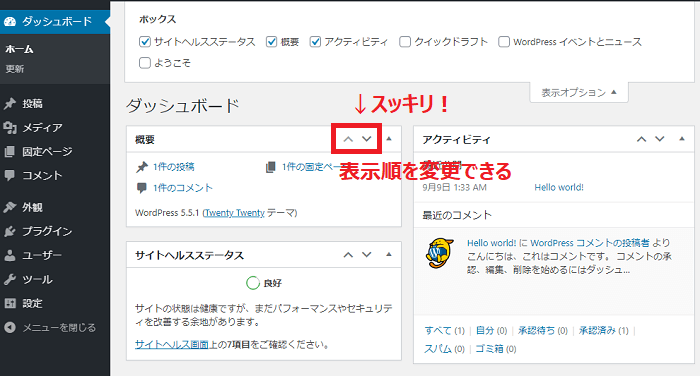Click the plug icon beside プラグイン
The height and width of the screenshot is (376, 700).
[10, 231]
